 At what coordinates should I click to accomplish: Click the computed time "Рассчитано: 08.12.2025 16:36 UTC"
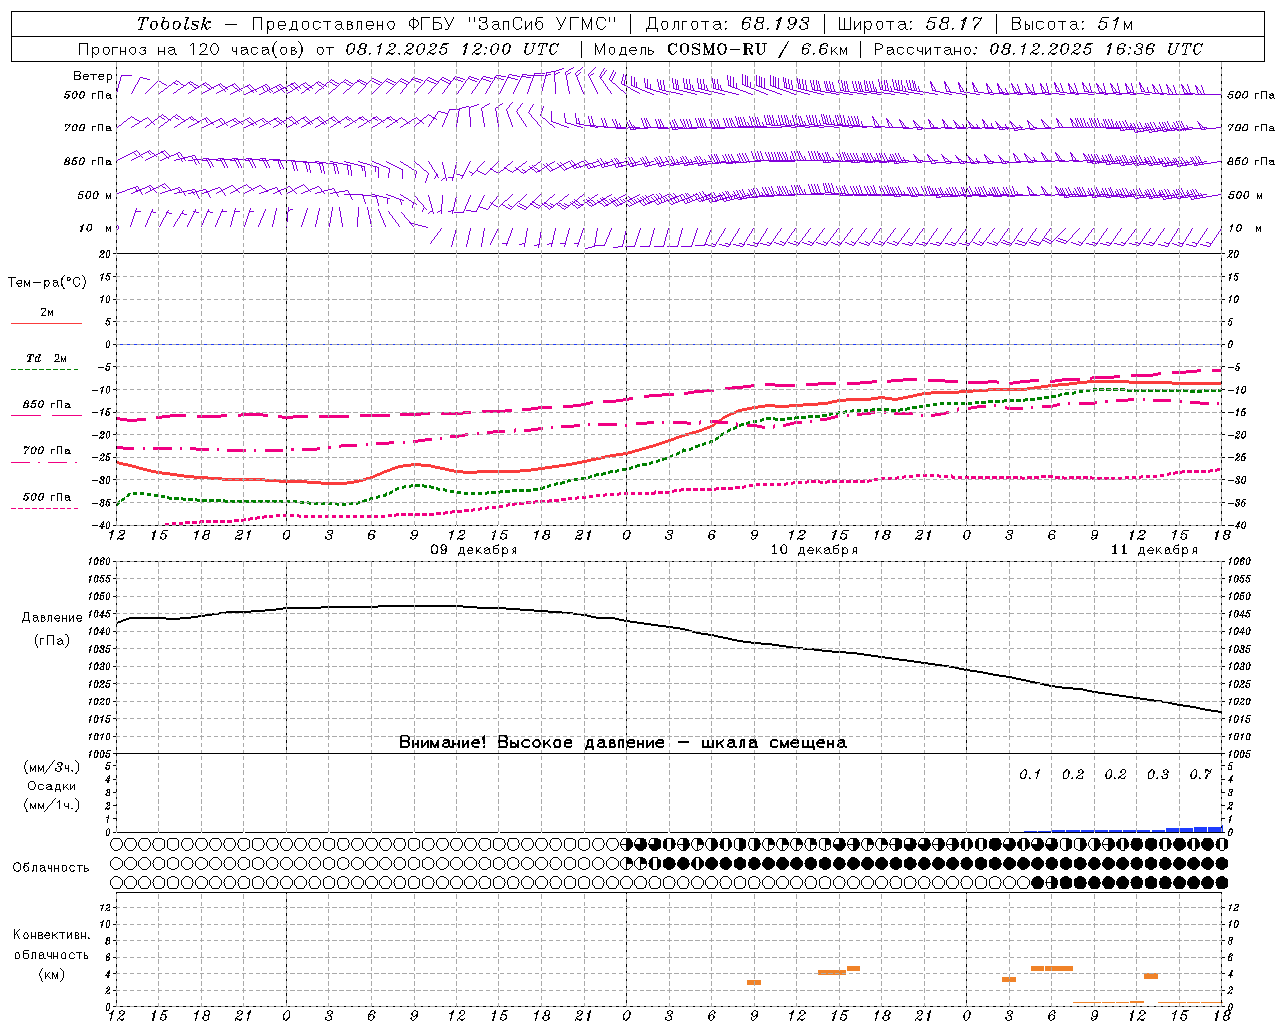(1038, 49)
